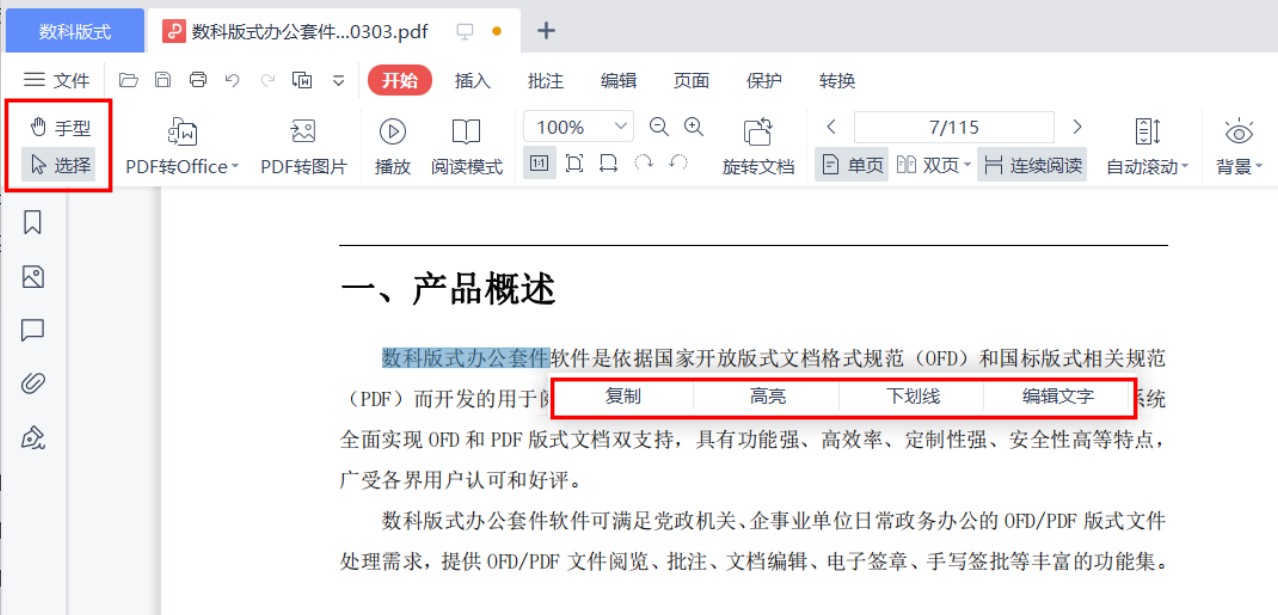
Task: Activate the Select (选择) tool
Action: (x=59, y=165)
